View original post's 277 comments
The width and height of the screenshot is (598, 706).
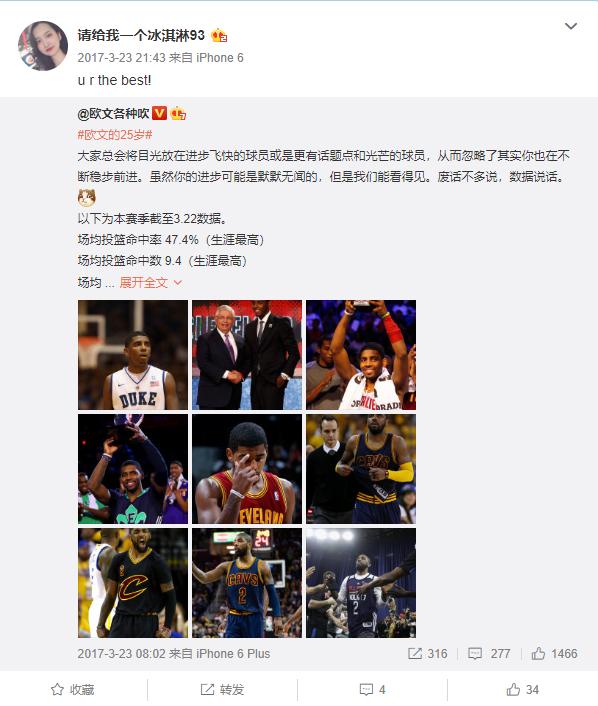(489, 653)
